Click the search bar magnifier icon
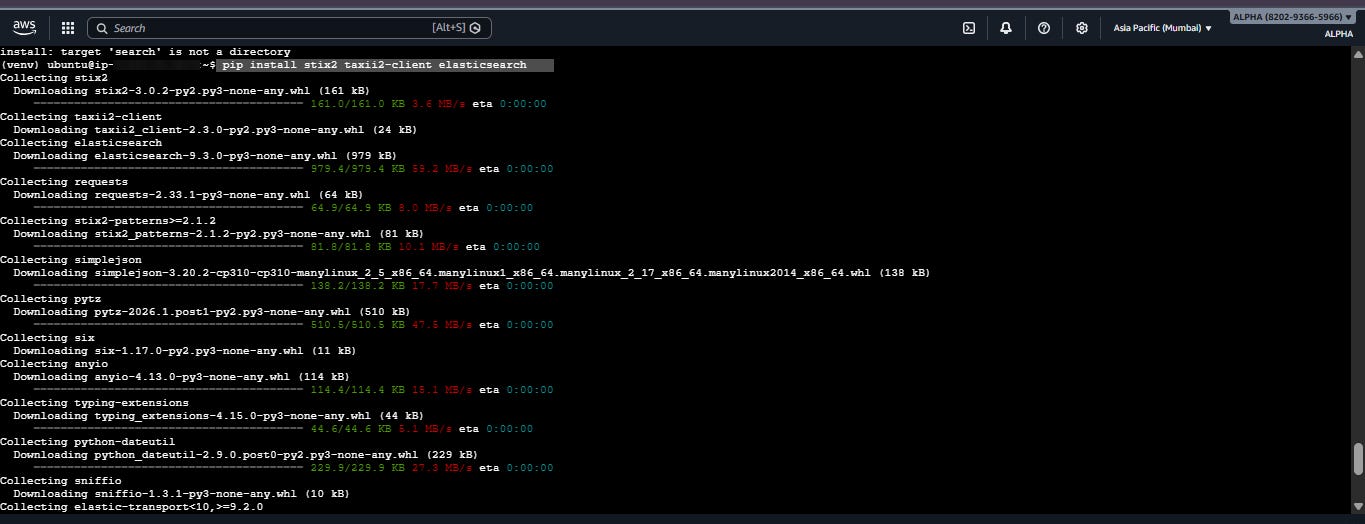This screenshot has width=1365, height=524. point(102,28)
